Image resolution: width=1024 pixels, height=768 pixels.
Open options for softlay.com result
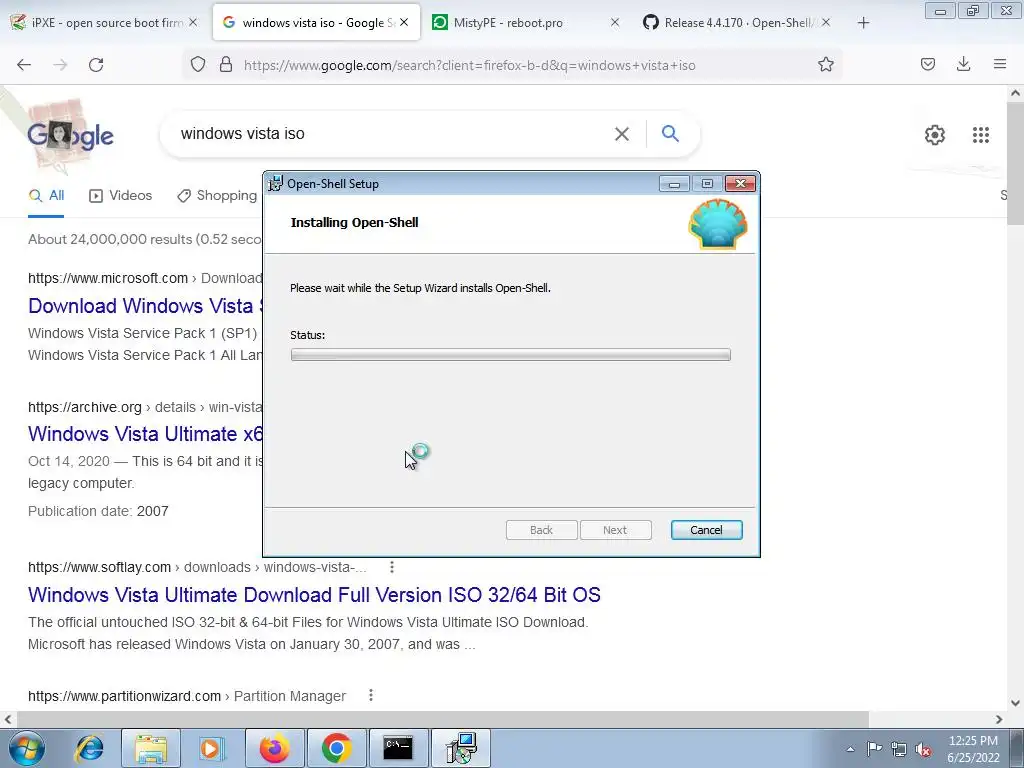(391, 567)
